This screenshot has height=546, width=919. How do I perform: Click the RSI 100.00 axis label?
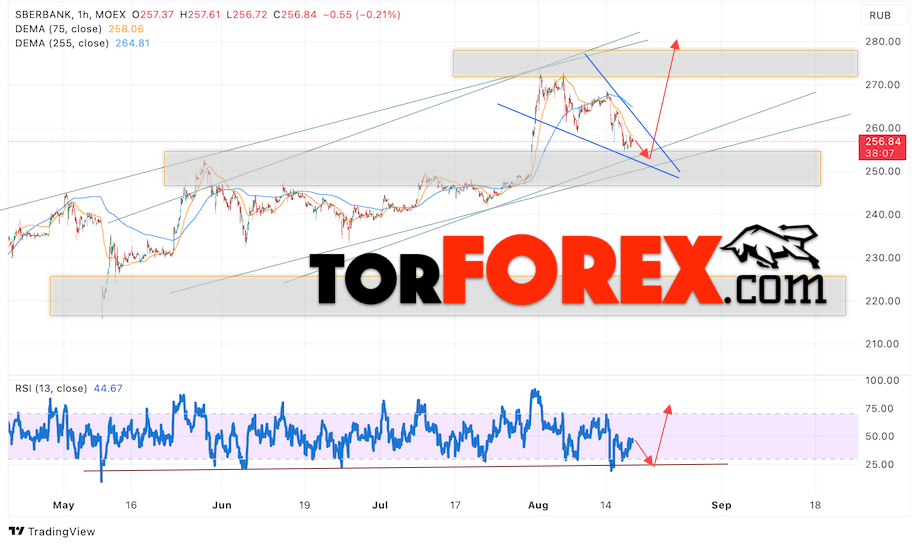click(x=882, y=380)
